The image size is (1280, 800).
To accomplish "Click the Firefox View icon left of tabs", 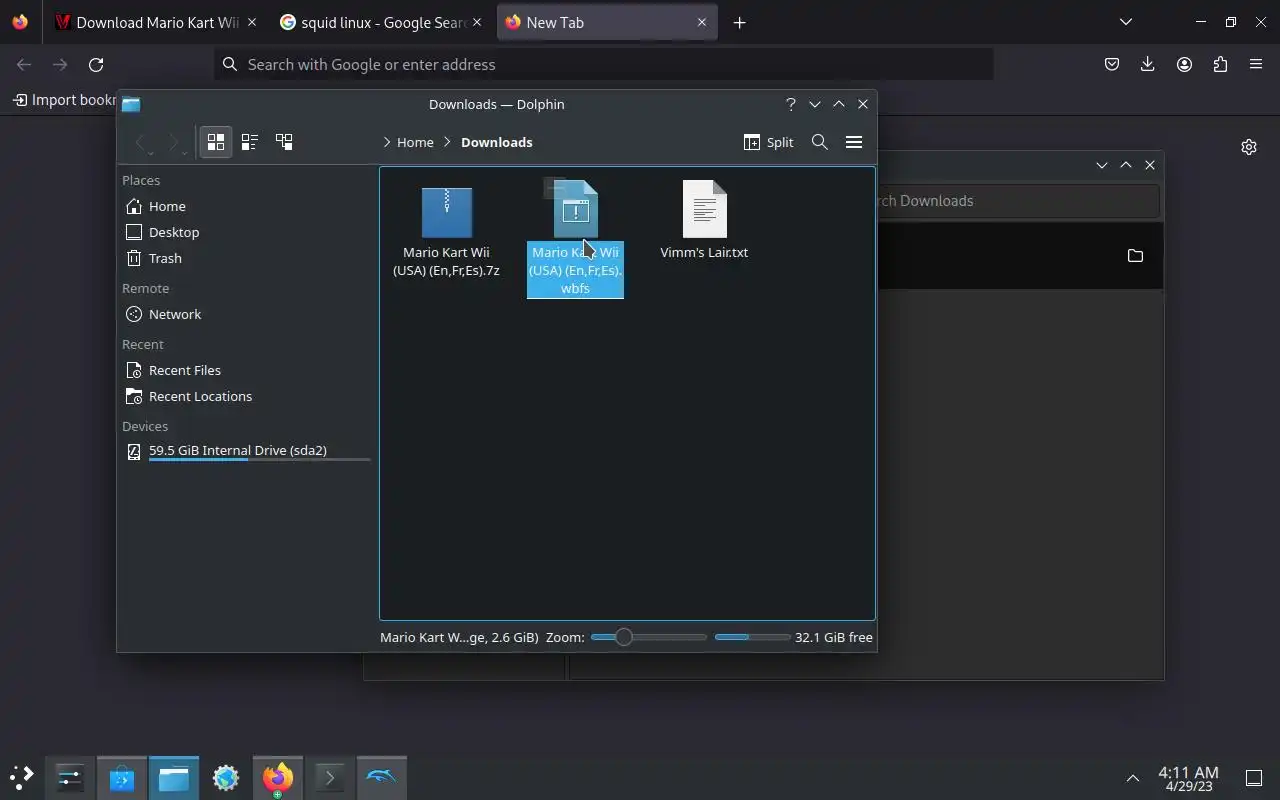I will pyautogui.click(x=20, y=22).
